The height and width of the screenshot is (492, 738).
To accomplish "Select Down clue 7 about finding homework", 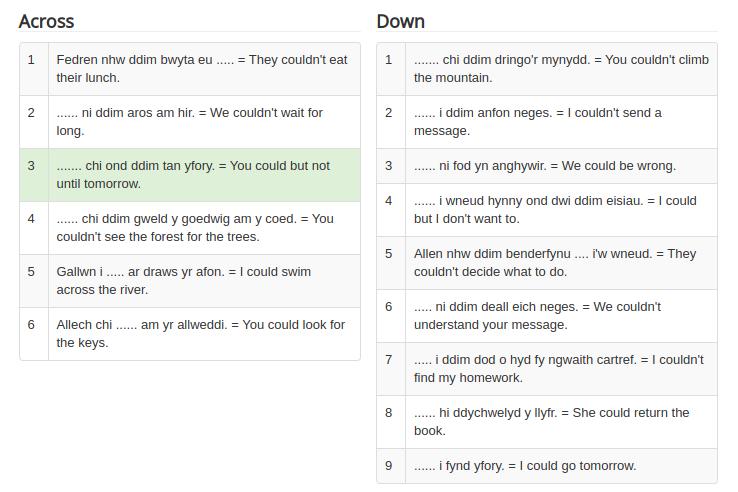I will coord(547,369).
